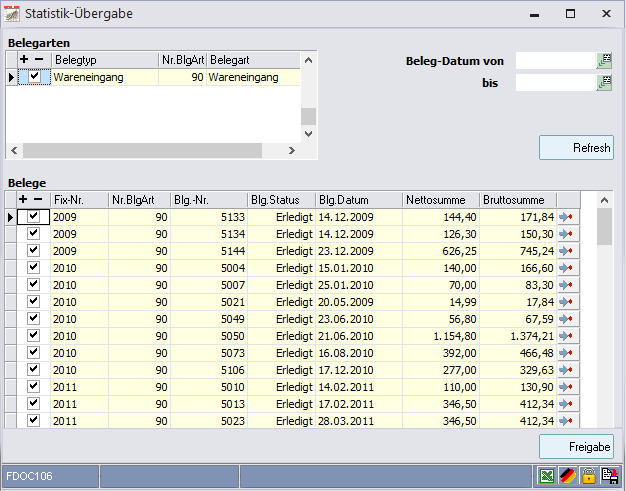626x491 pixels.
Task: Select Nettosumme cell 626,25
Action: 441,251
